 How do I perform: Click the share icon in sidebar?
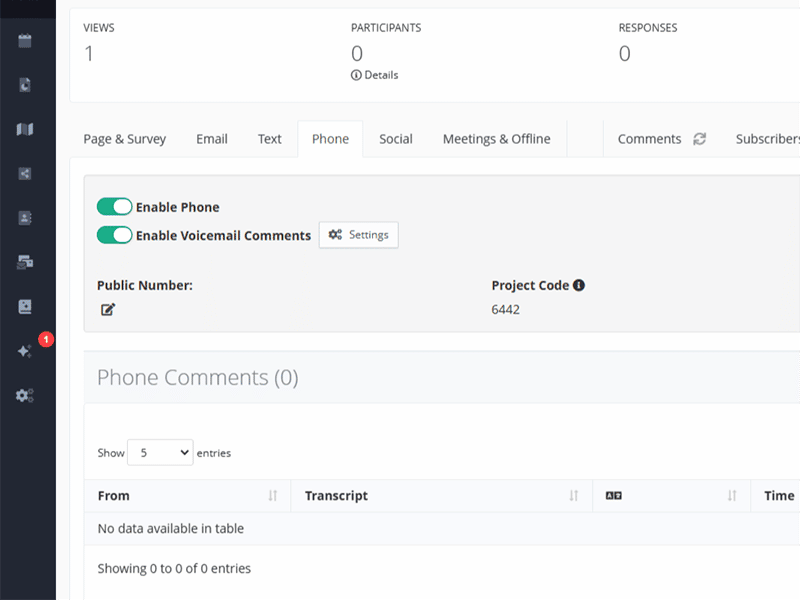[x=25, y=173]
